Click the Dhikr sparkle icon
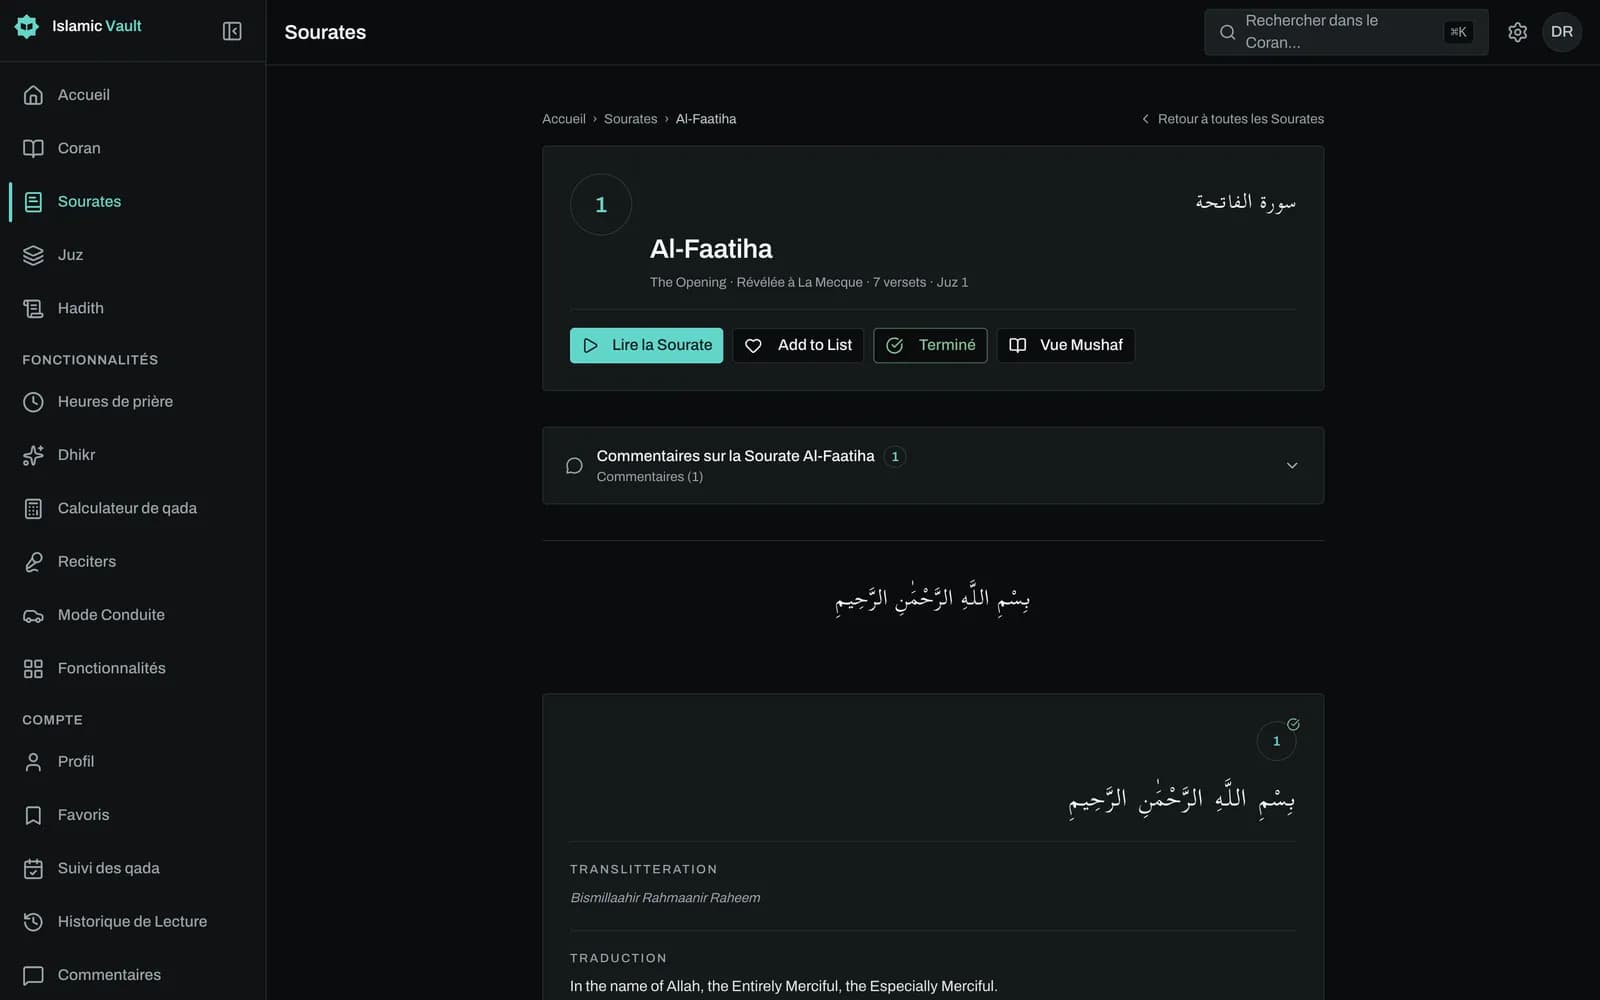This screenshot has height=1000, width=1600. coord(33,455)
